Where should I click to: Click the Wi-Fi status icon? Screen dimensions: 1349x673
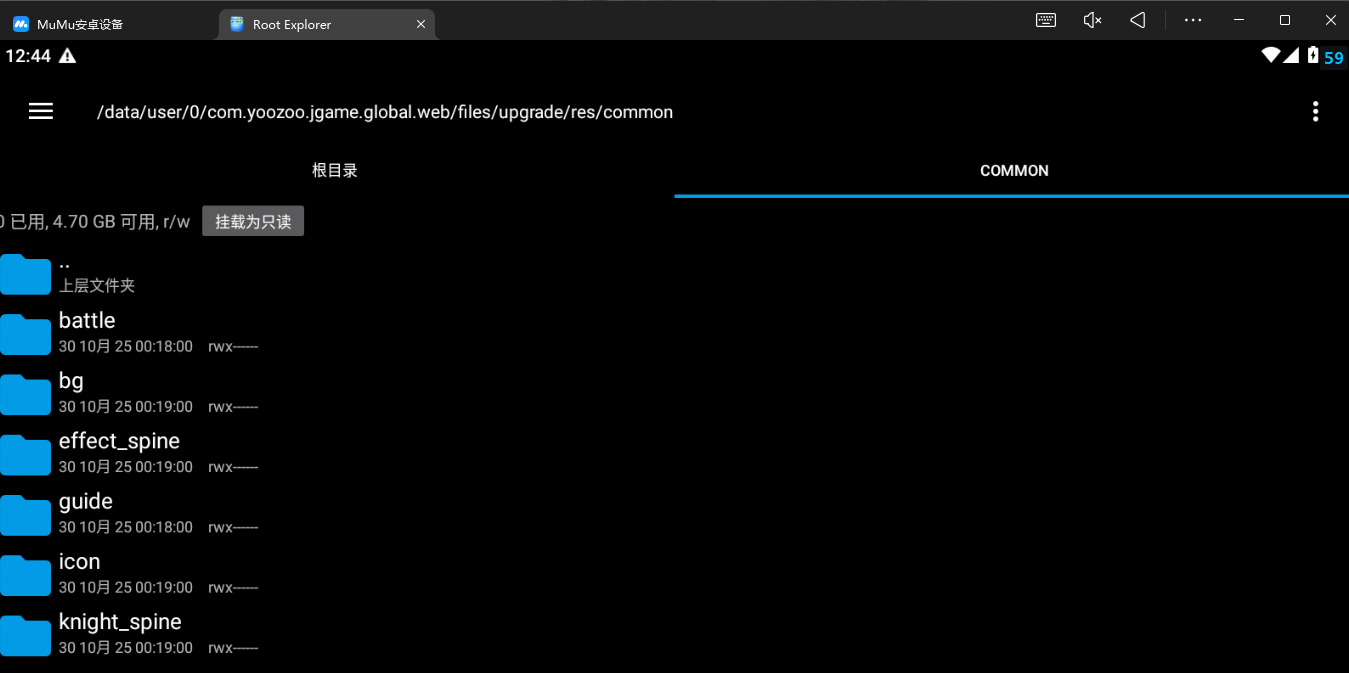pos(1270,55)
